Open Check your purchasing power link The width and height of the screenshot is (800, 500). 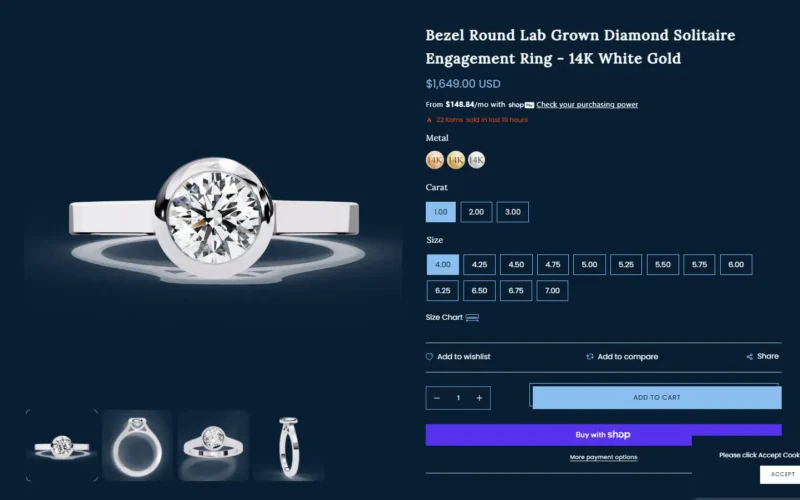point(587,105)
